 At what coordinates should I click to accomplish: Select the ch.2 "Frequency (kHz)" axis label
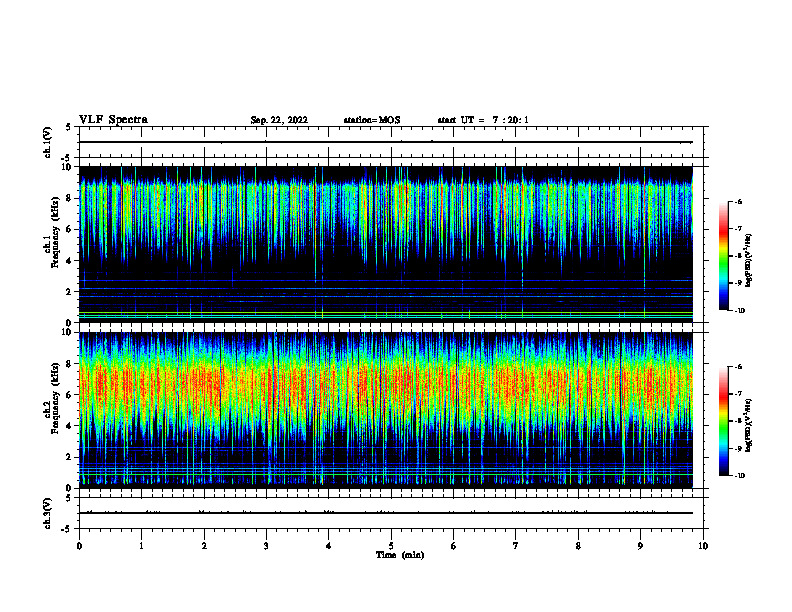pyautogui.click(x=55, y=398)
